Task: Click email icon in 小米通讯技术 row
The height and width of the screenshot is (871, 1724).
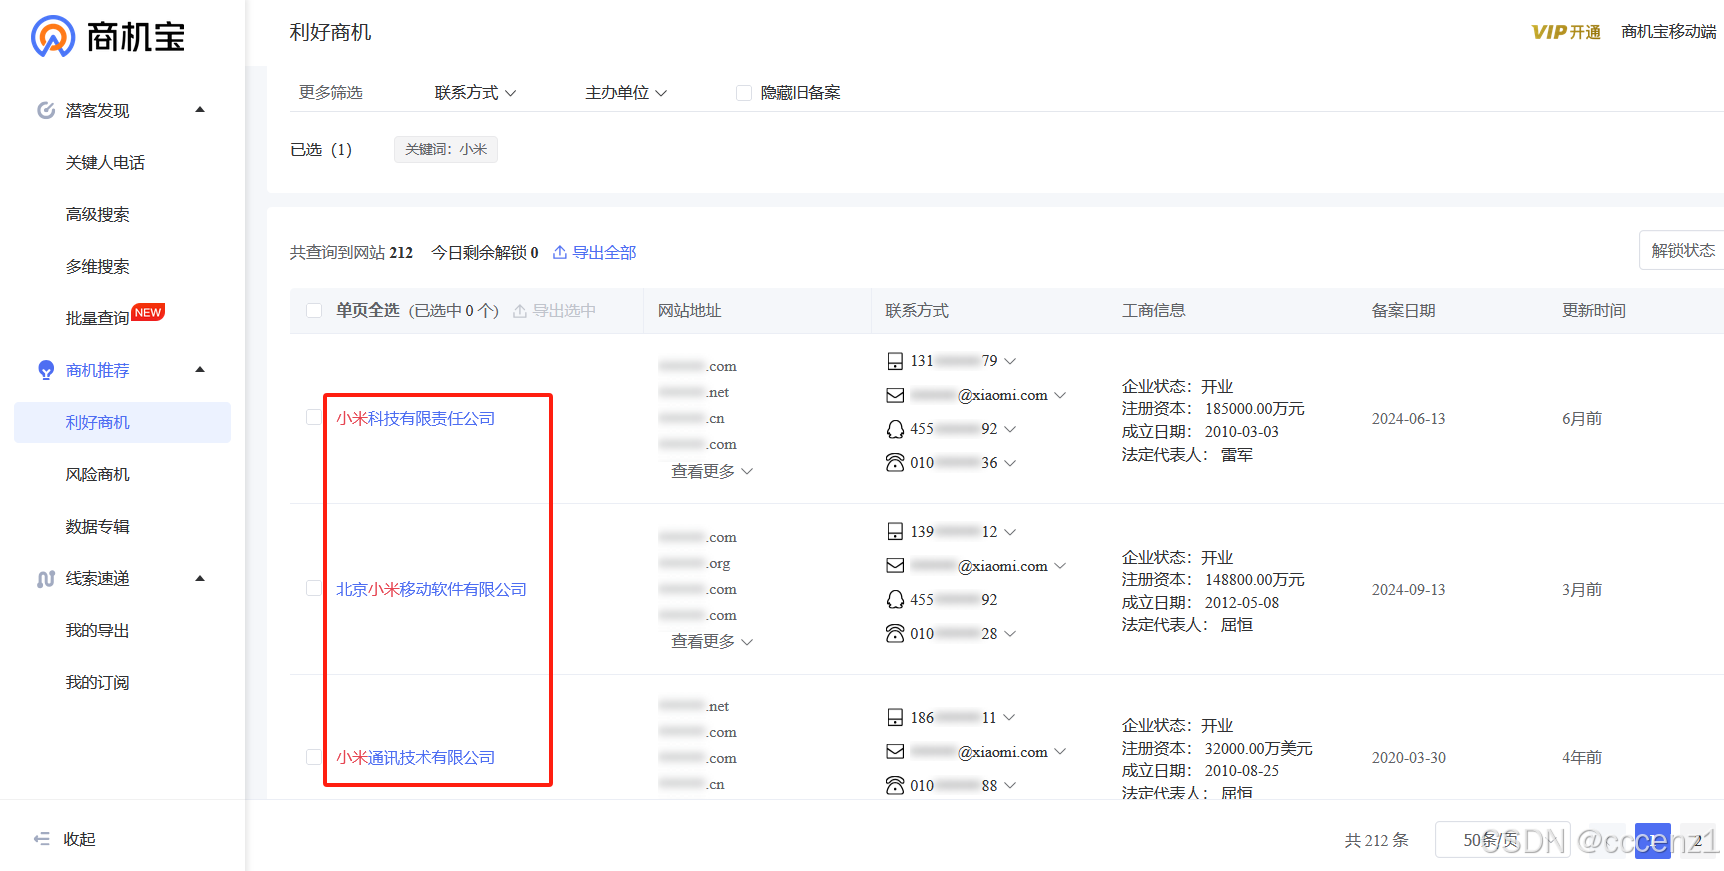Action: point(895,752)
